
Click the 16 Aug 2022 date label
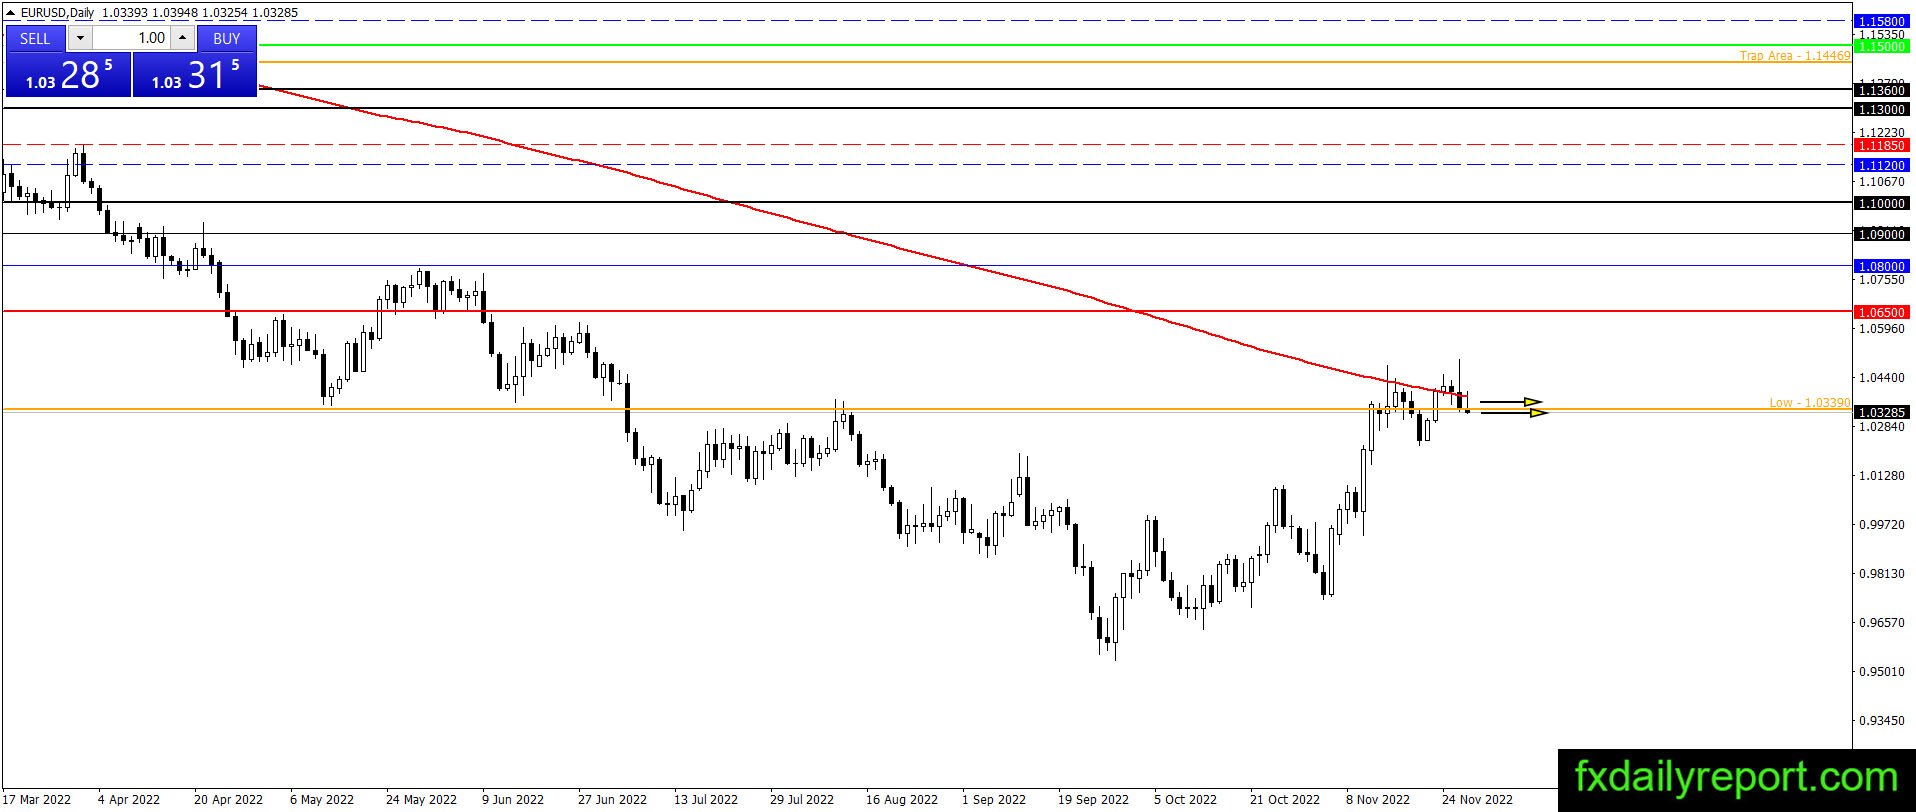(902, 800)
